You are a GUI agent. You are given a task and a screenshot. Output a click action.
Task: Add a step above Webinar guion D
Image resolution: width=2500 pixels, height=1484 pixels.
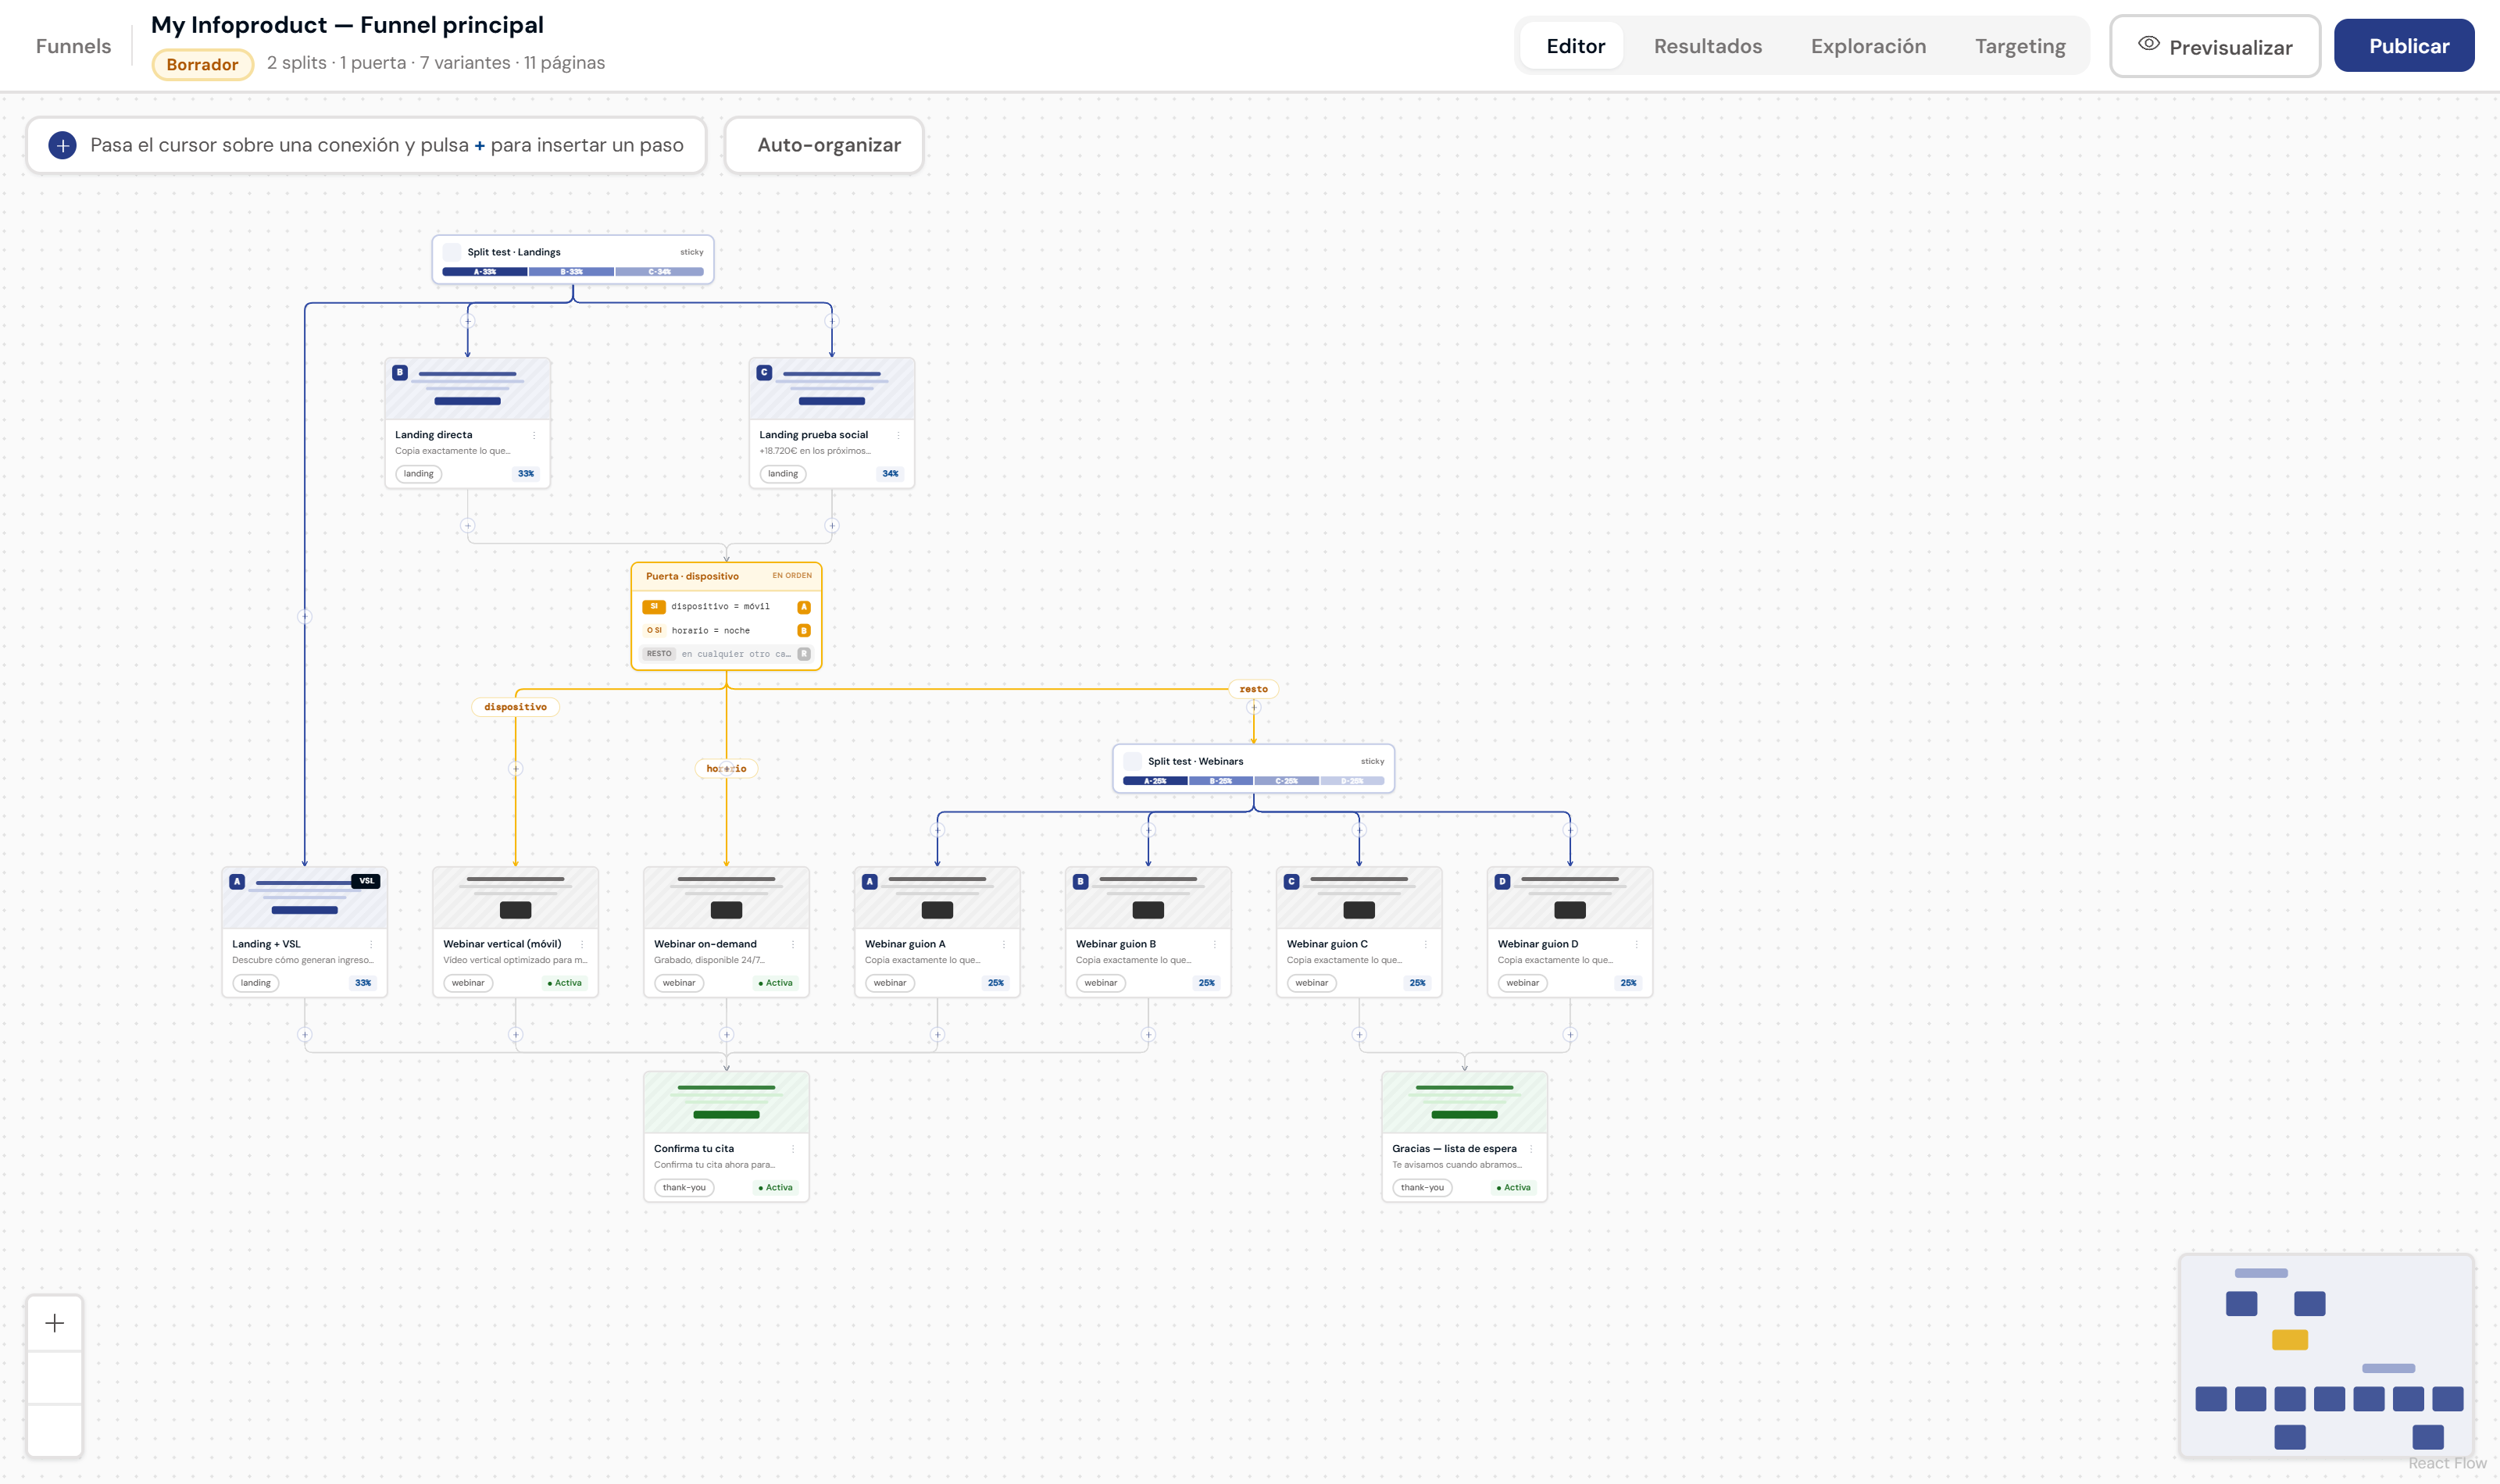(1570, 830)
